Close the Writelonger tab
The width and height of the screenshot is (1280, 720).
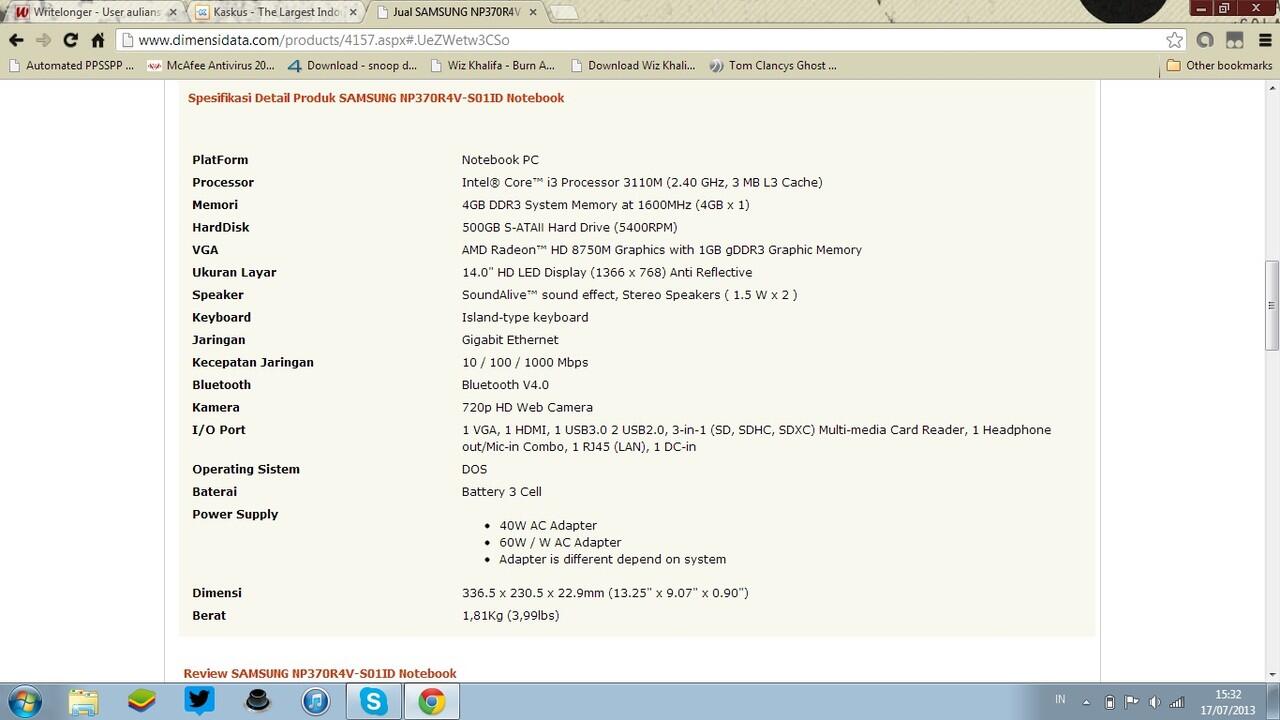(x=172, y=12)
